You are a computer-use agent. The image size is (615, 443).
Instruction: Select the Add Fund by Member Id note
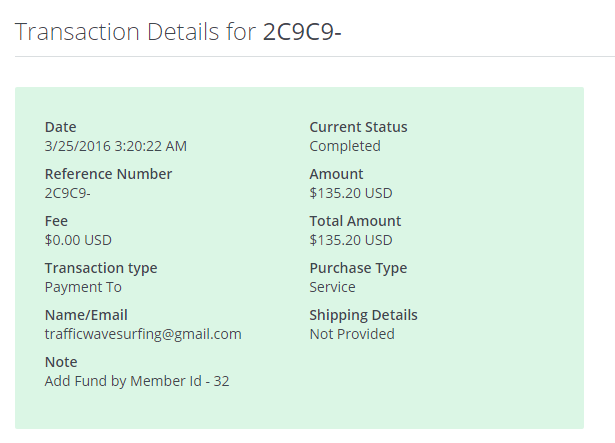point(137,381)
